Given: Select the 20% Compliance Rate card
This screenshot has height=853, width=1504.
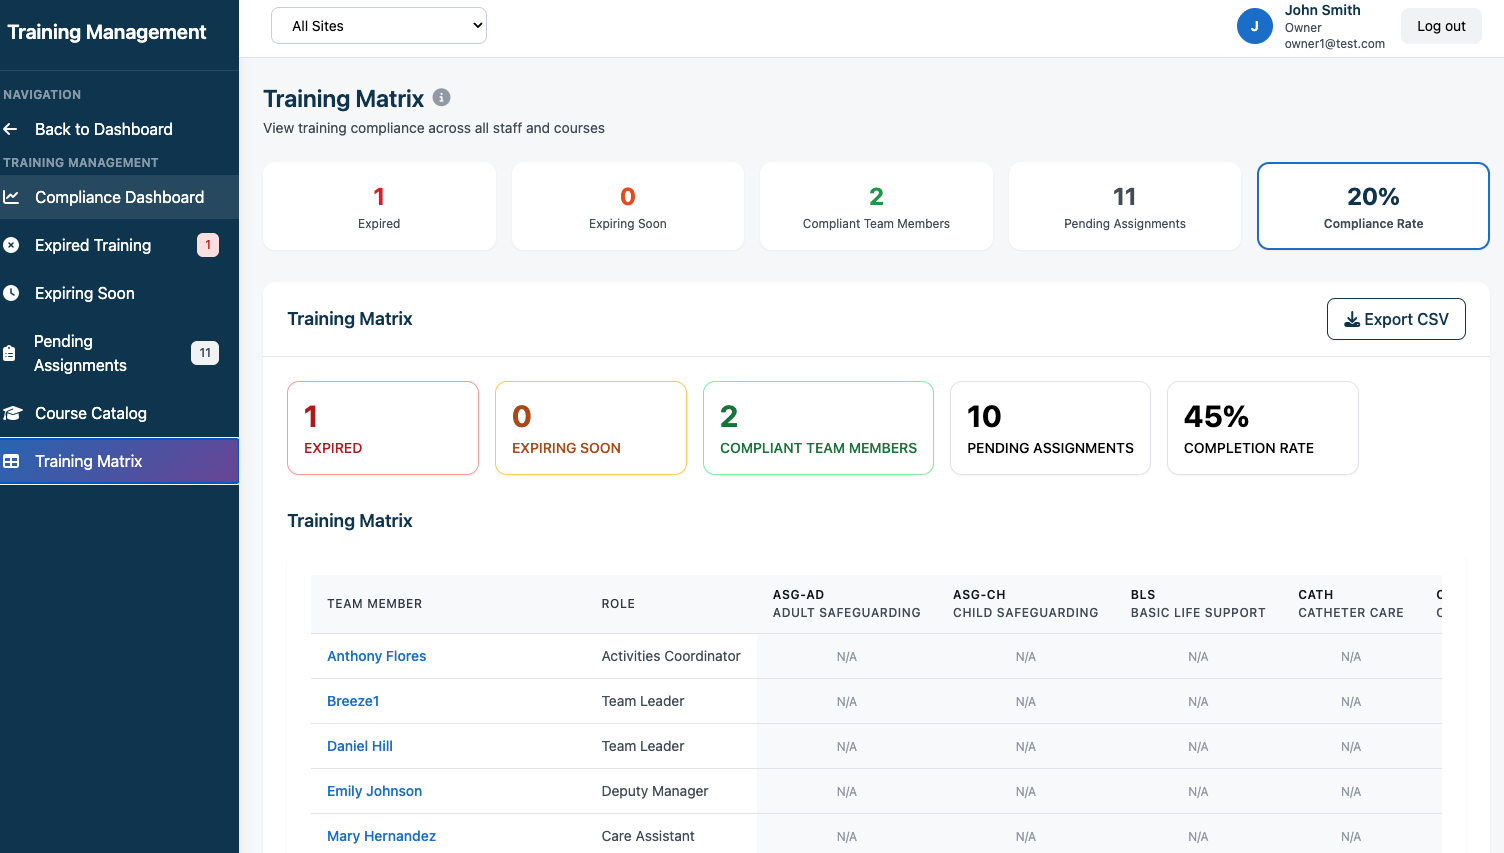Looking at the screenshot, I should point(1372,206).
